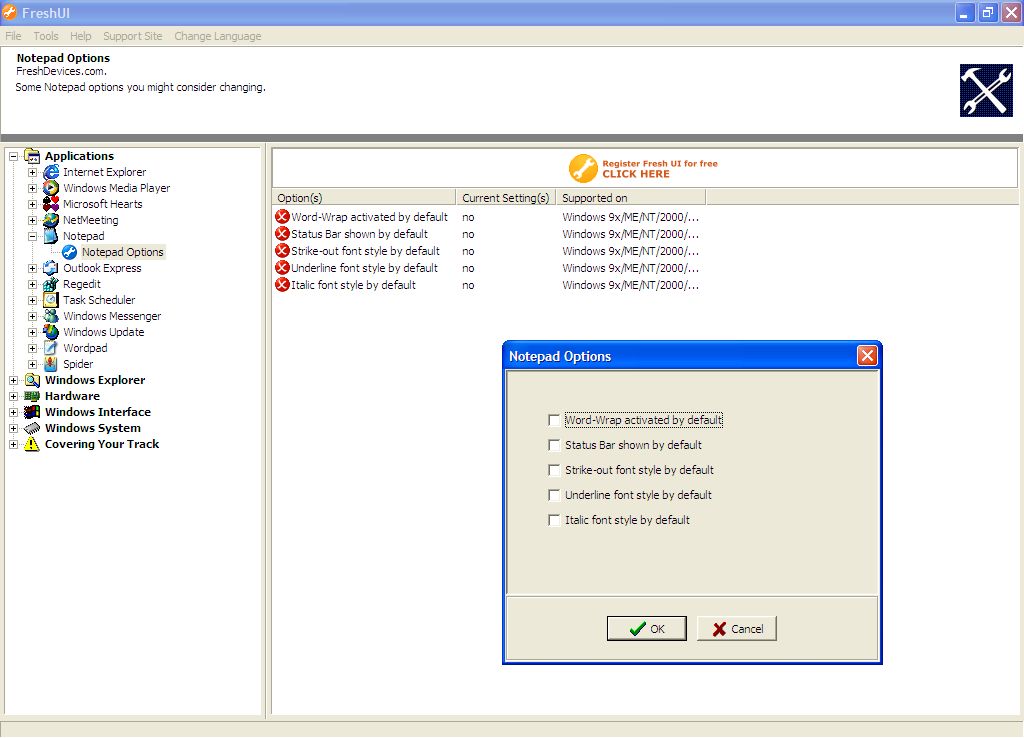Enable Word-Wrap activated by default checkbox
This screenshot has height=738, width=1024.
point(554,420)
